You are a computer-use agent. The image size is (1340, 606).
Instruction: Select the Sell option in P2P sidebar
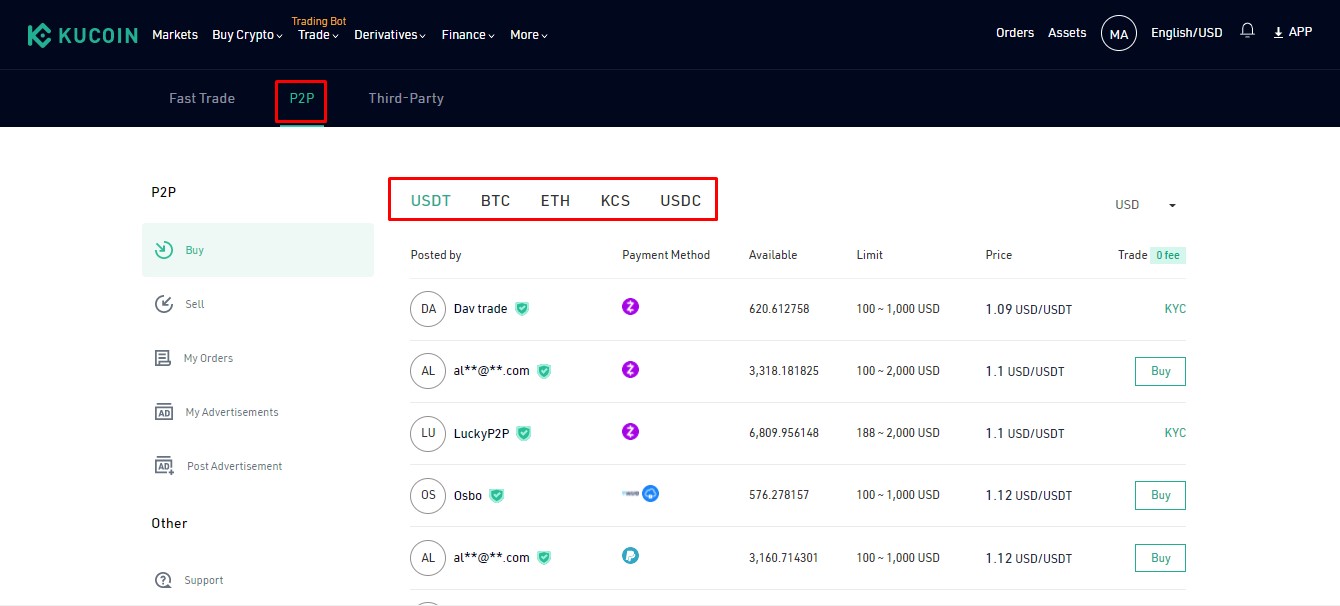193,303
